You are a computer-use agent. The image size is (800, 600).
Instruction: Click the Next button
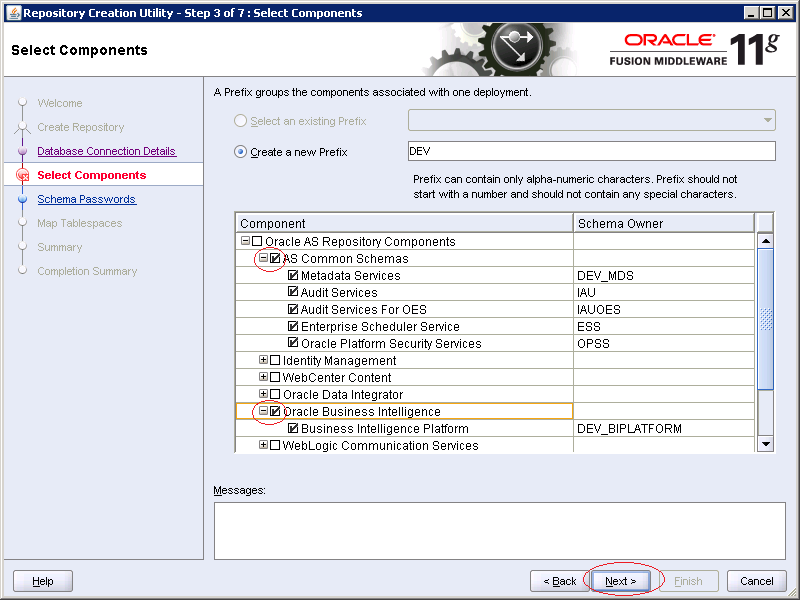[620, 581]
